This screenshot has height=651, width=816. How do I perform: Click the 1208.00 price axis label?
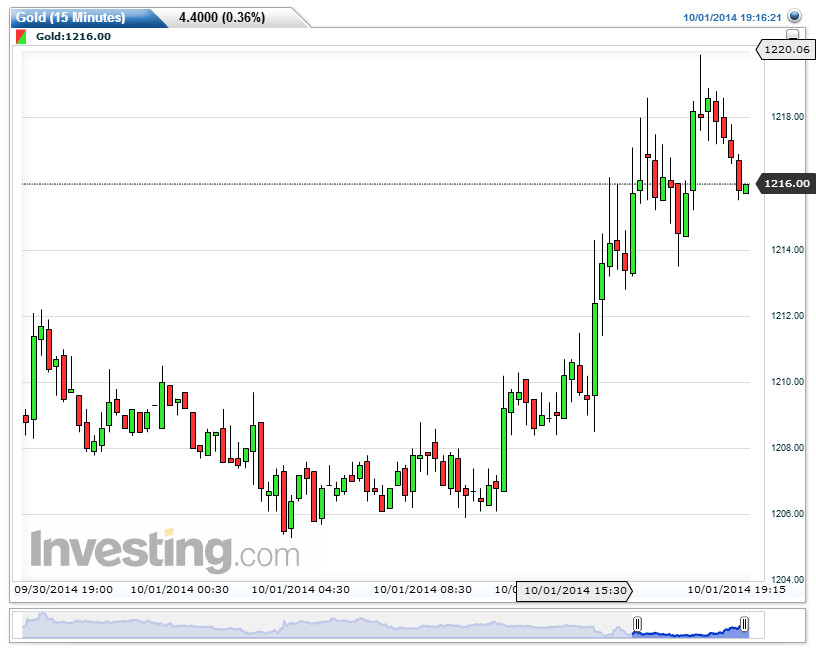pos(787,448)
